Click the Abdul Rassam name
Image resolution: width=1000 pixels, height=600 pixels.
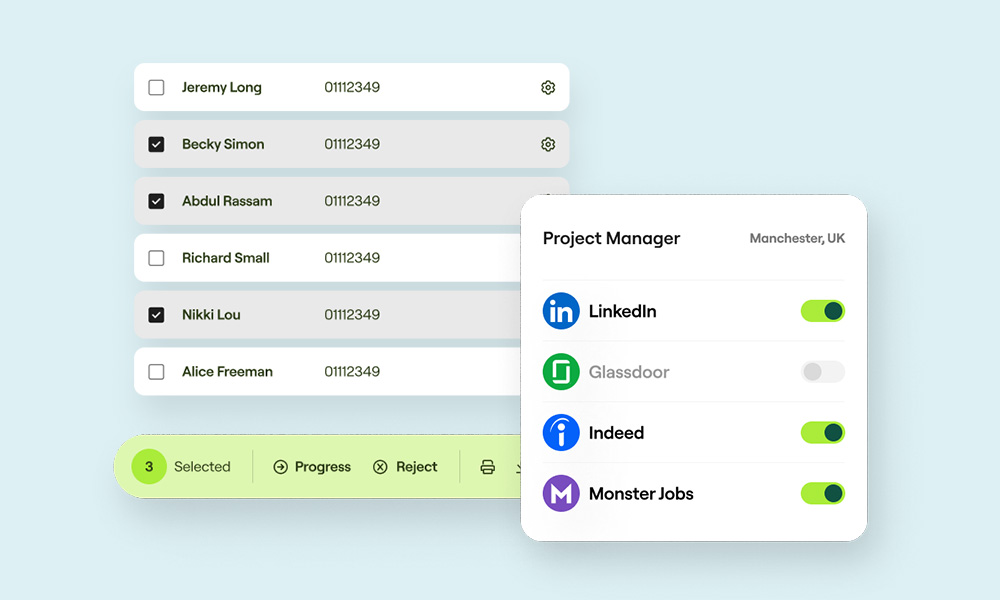point(227,201)
